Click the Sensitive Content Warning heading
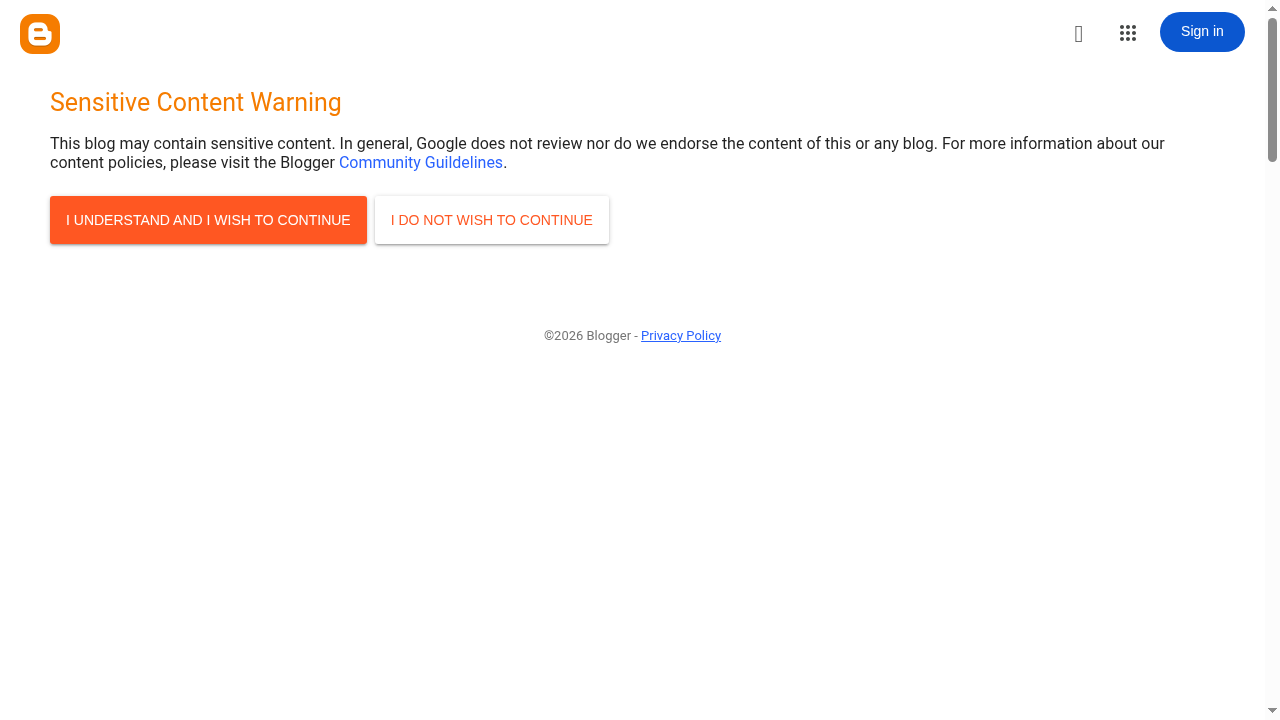Screen dimensions: 1280x720 (196, 103)
